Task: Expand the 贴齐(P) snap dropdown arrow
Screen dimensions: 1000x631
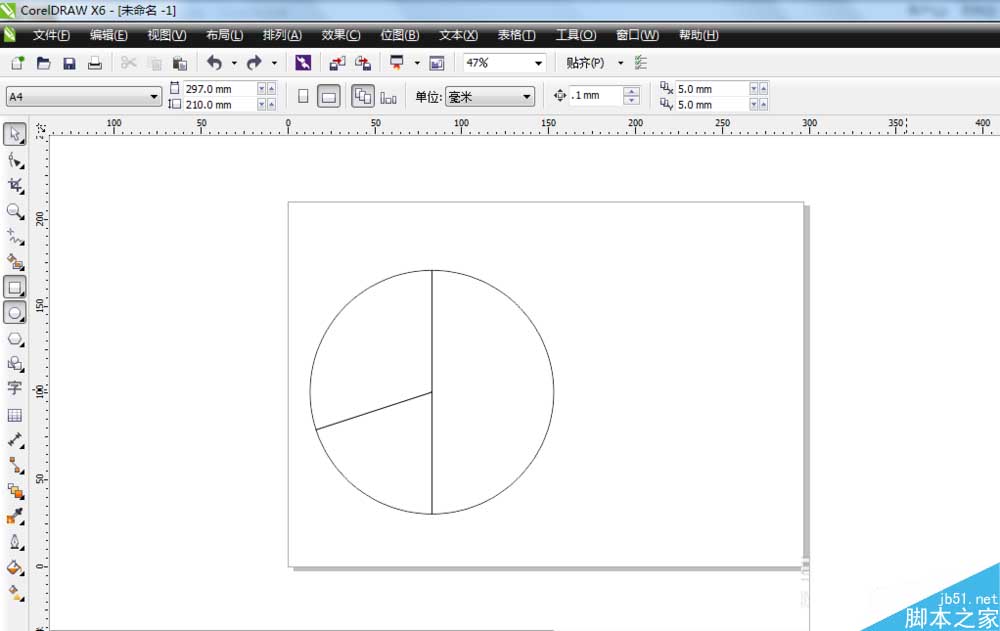Action: point(621,63)
